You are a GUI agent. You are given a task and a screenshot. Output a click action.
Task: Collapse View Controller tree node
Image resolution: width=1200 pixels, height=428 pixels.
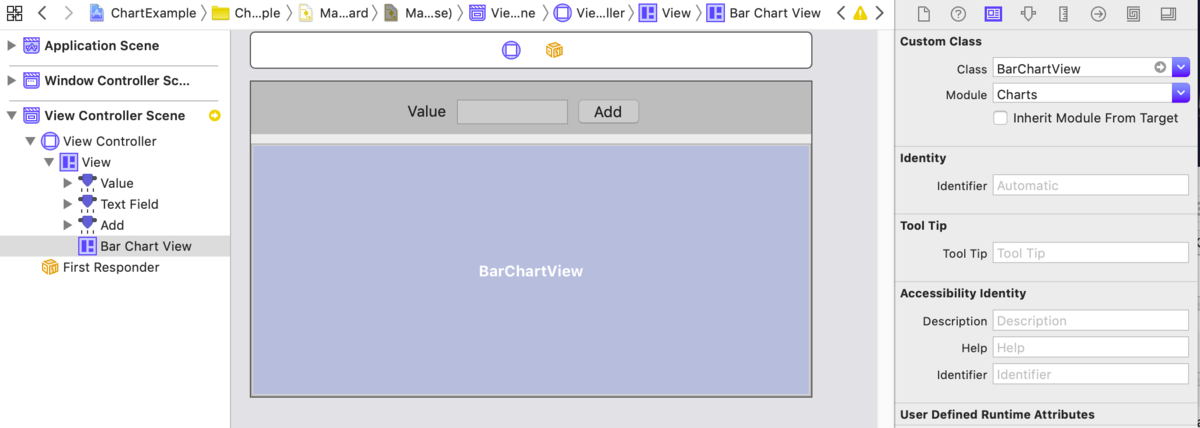[x=30, y=141]
